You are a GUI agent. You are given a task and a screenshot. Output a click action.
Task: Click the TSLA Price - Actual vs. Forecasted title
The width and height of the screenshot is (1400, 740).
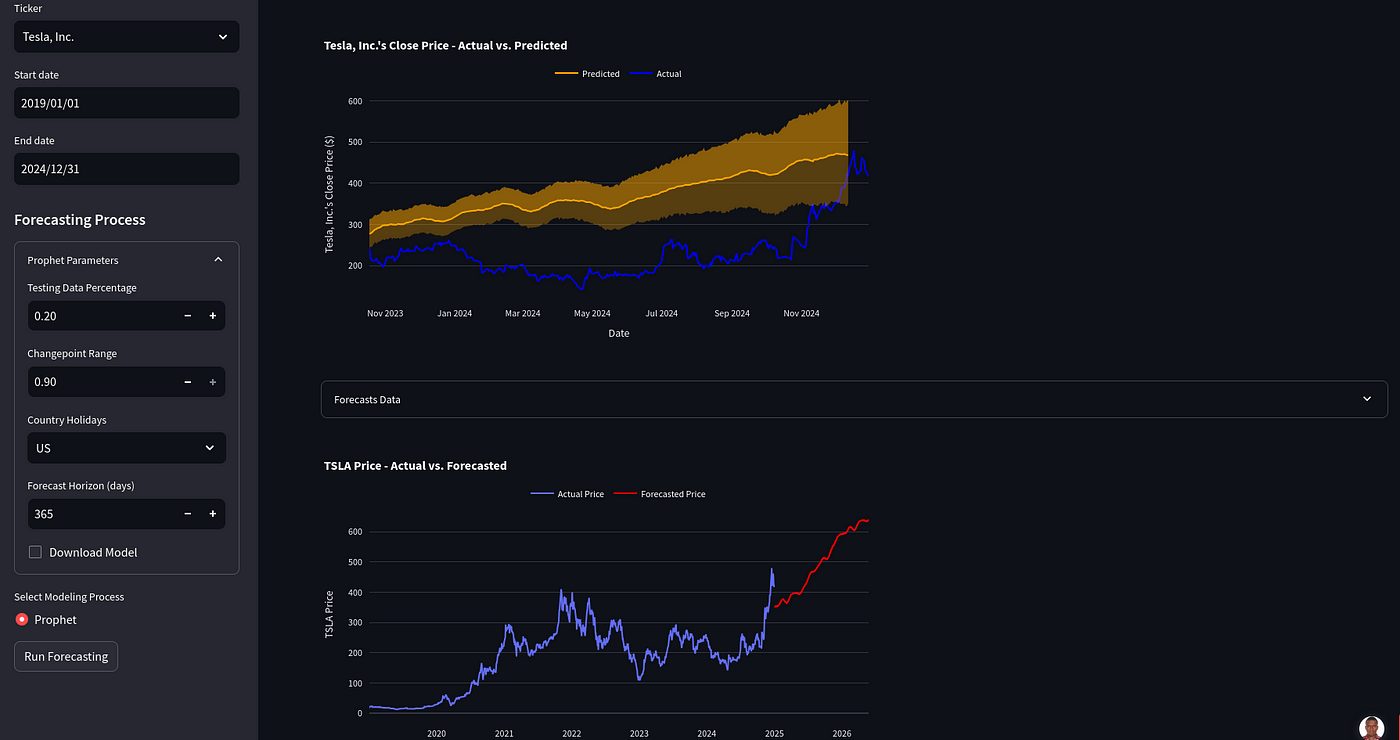tap(415, 466)
